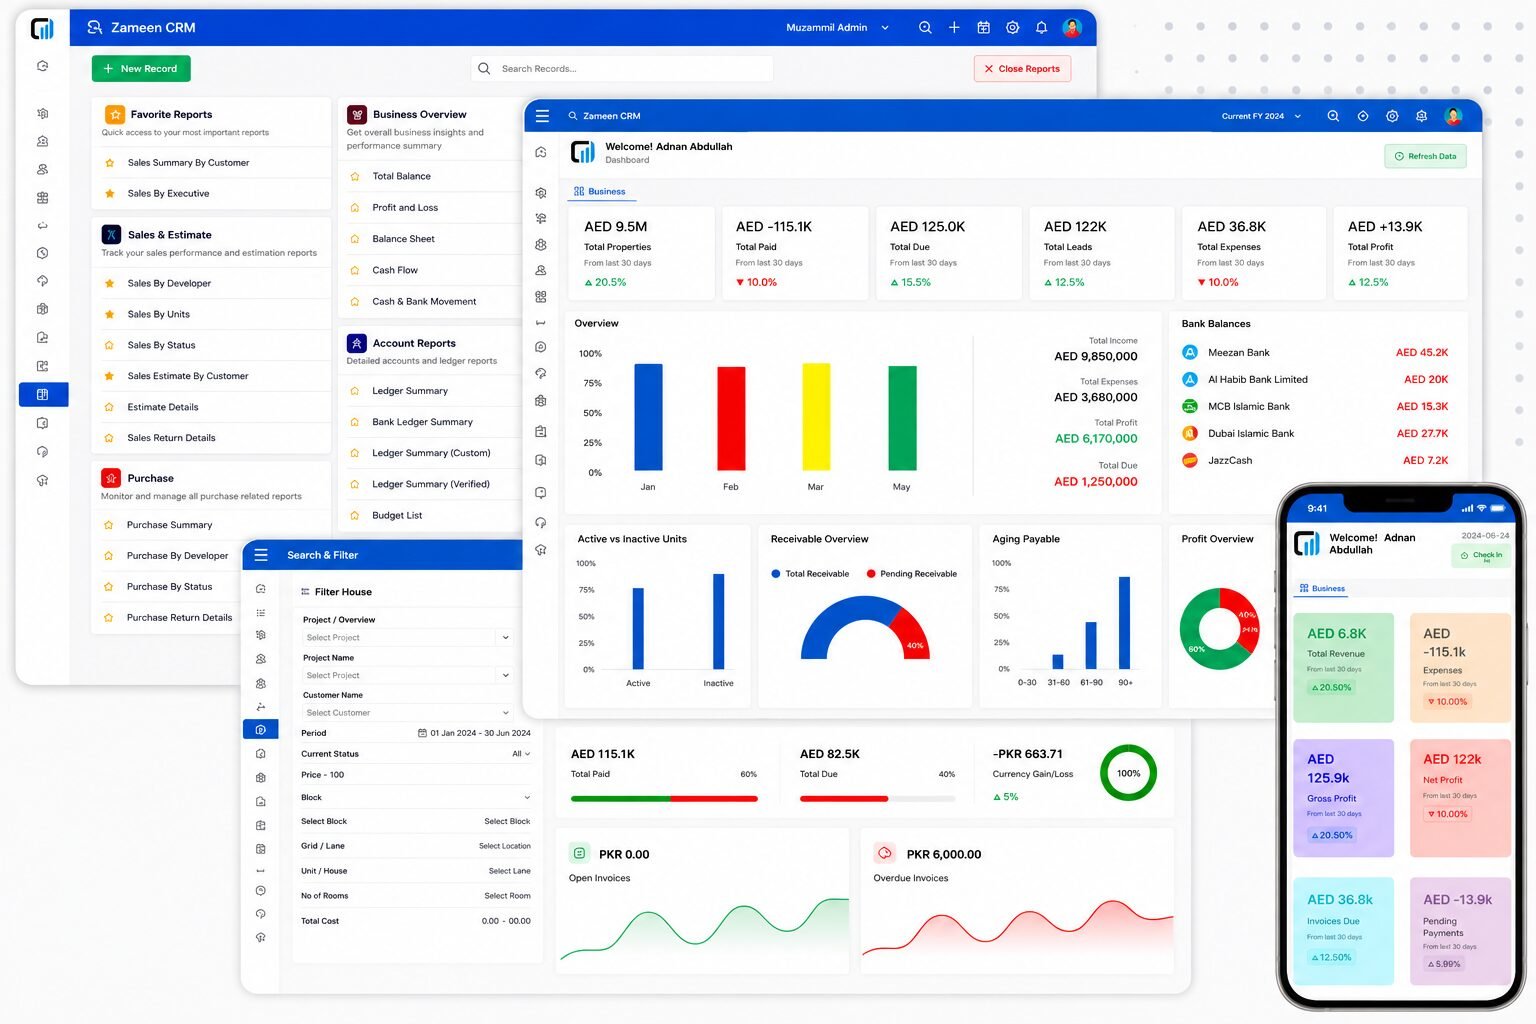The image size is (1536, 1024).
Task: Open Profit and Loss report
Action: coord(405,207)
